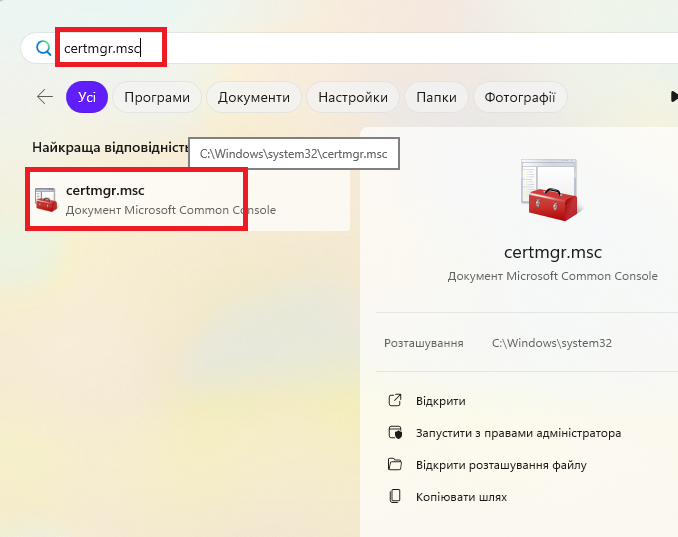Click Відкрити to open the console

click(441, 401)
